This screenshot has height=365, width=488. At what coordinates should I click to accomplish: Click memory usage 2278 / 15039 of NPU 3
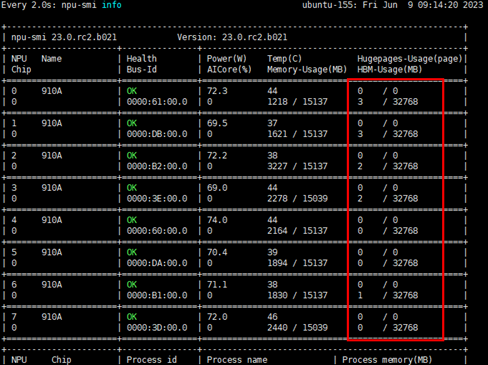click(x=297, y=198)
